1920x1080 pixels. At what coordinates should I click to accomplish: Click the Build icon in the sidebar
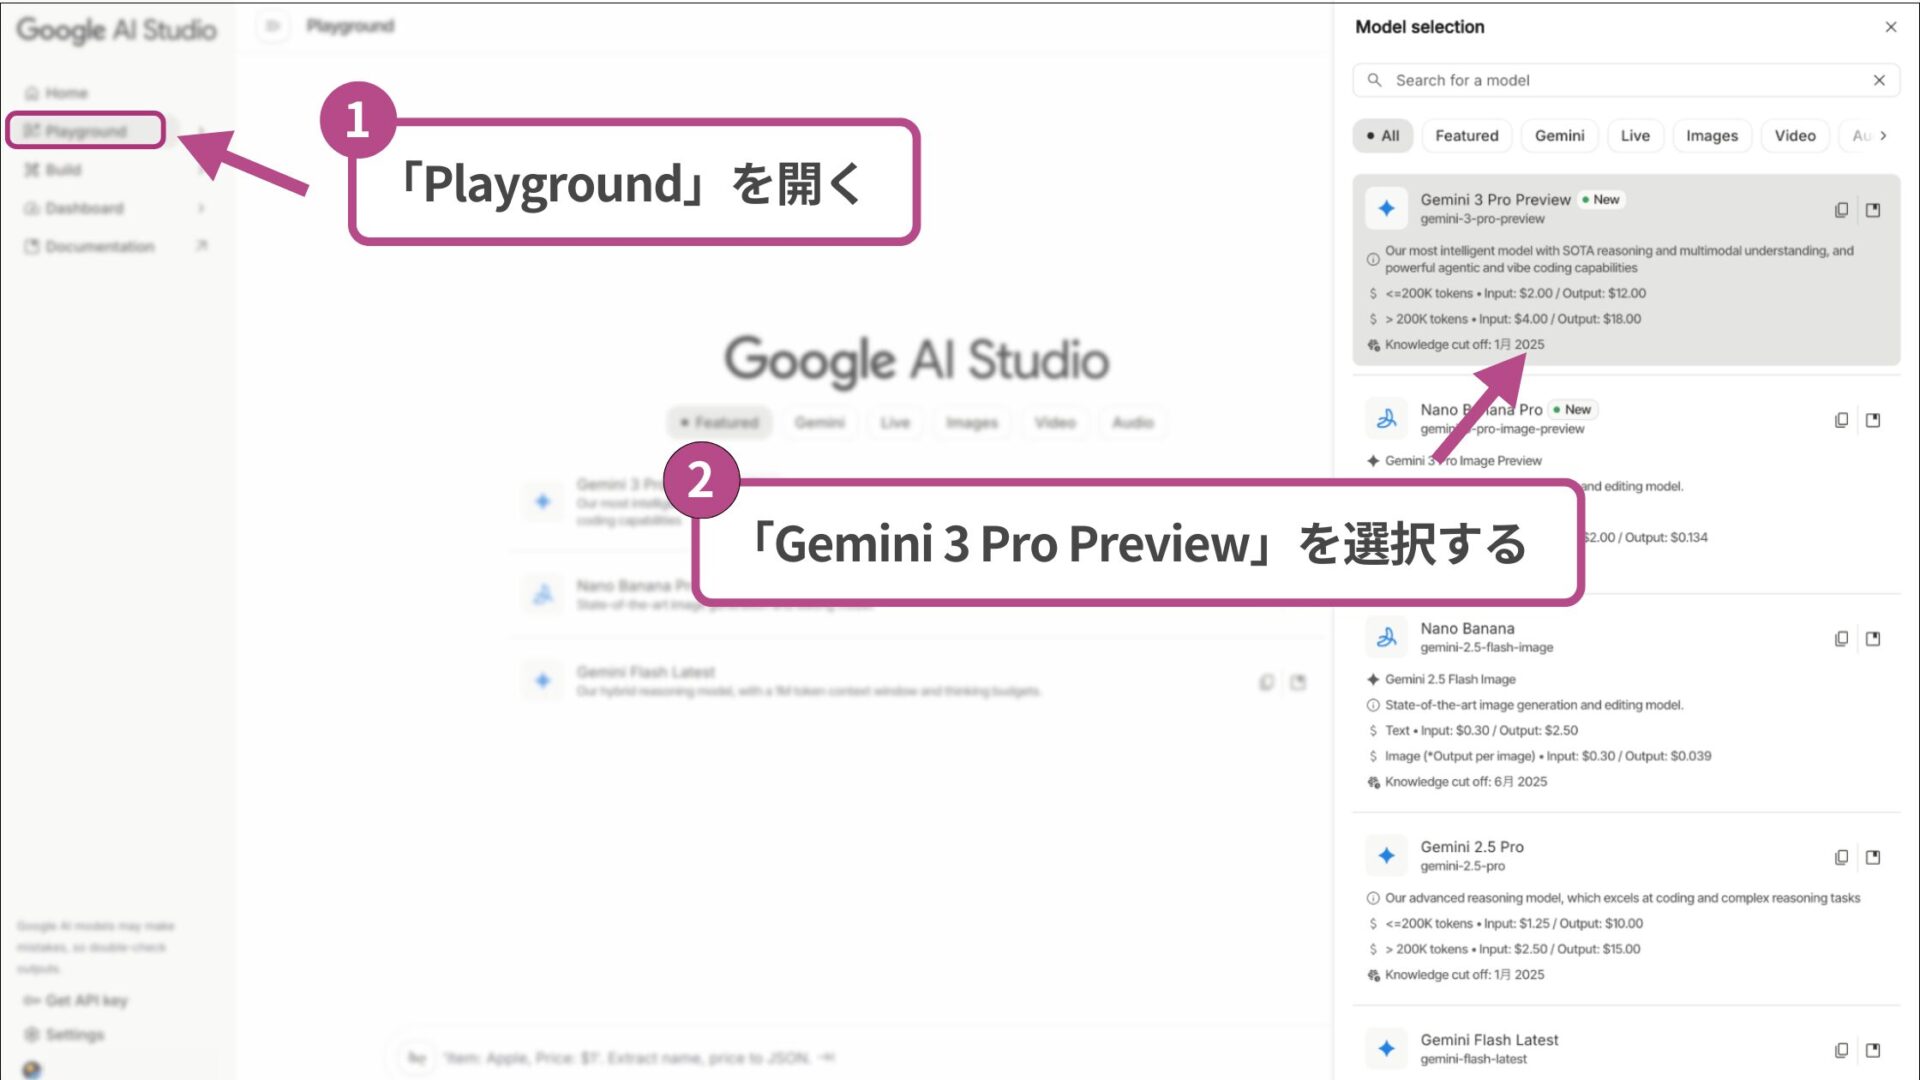click(x=33, y=169)
